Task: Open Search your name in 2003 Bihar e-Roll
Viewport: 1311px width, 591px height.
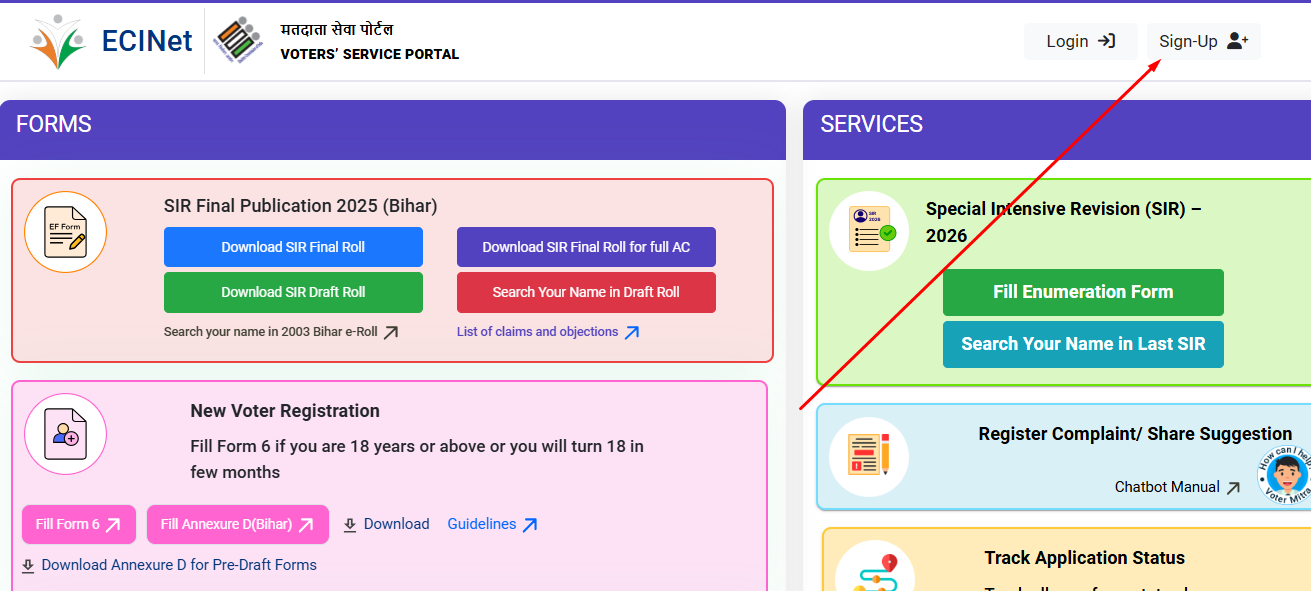Action: pos(281,332)
